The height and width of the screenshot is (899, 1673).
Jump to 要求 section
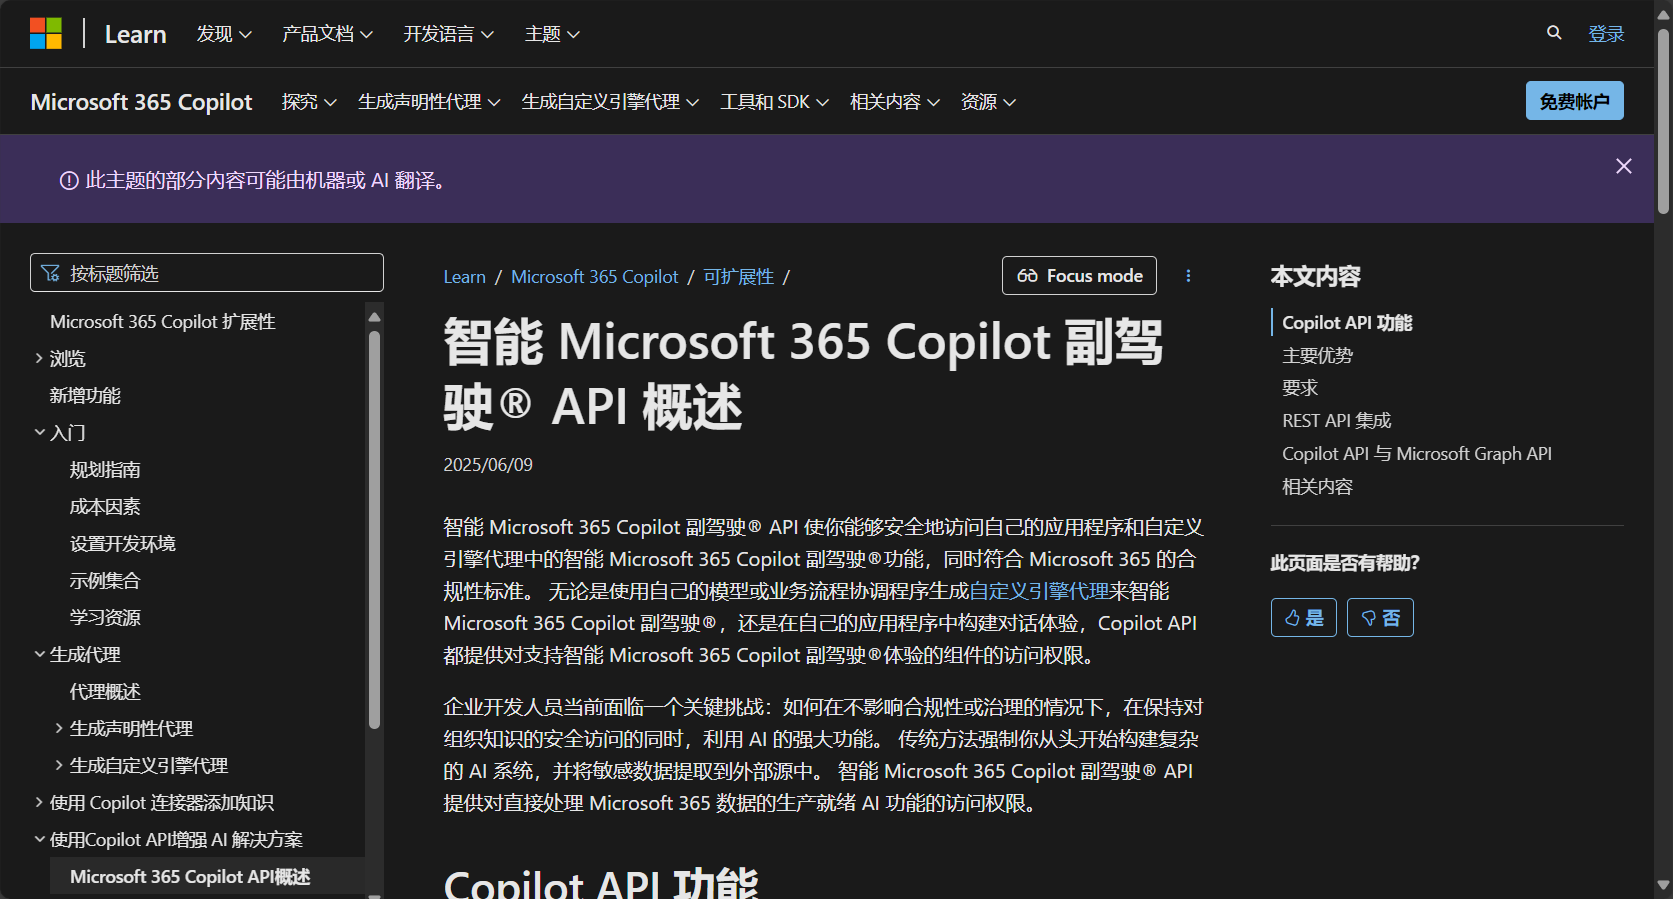[x=1300, y=388]
